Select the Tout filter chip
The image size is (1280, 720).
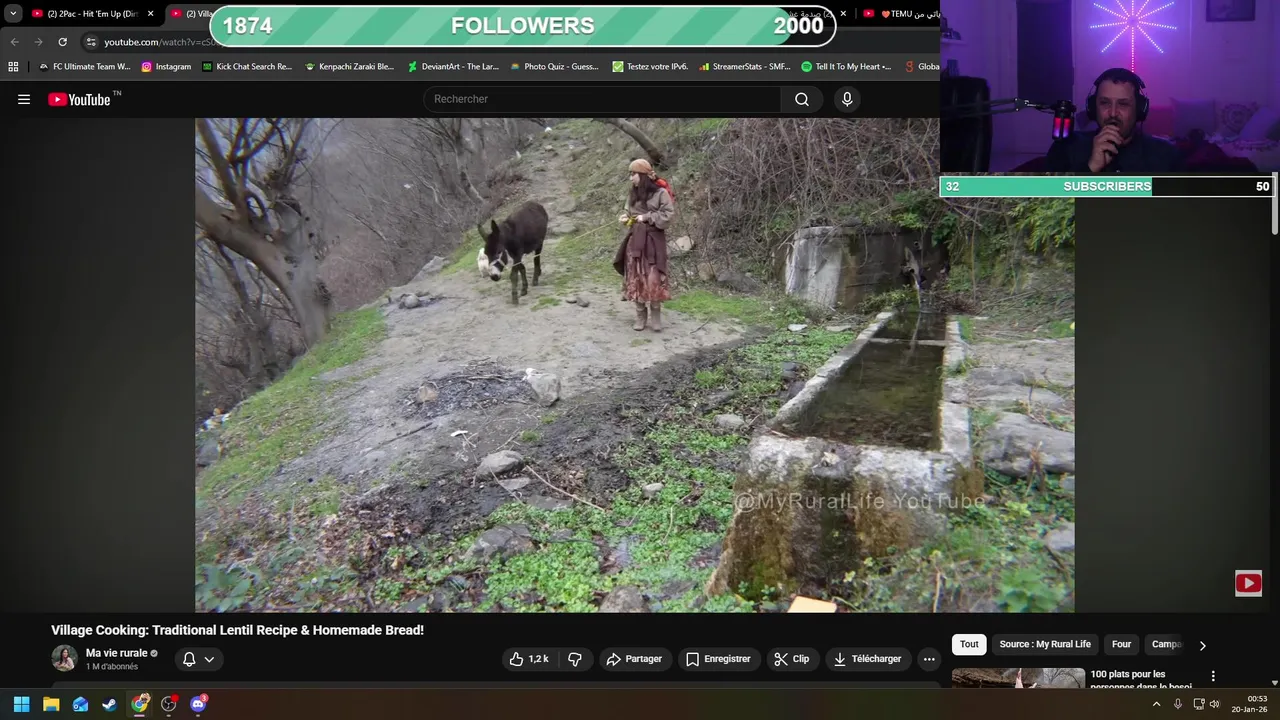click(969, 644)
